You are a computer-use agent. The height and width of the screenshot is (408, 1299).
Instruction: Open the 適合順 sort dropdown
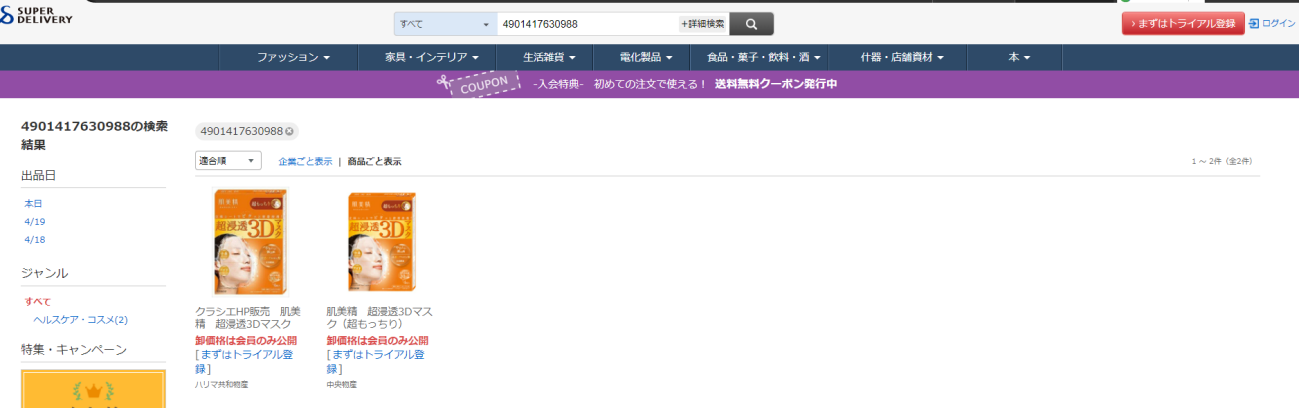tap(228, 160)
